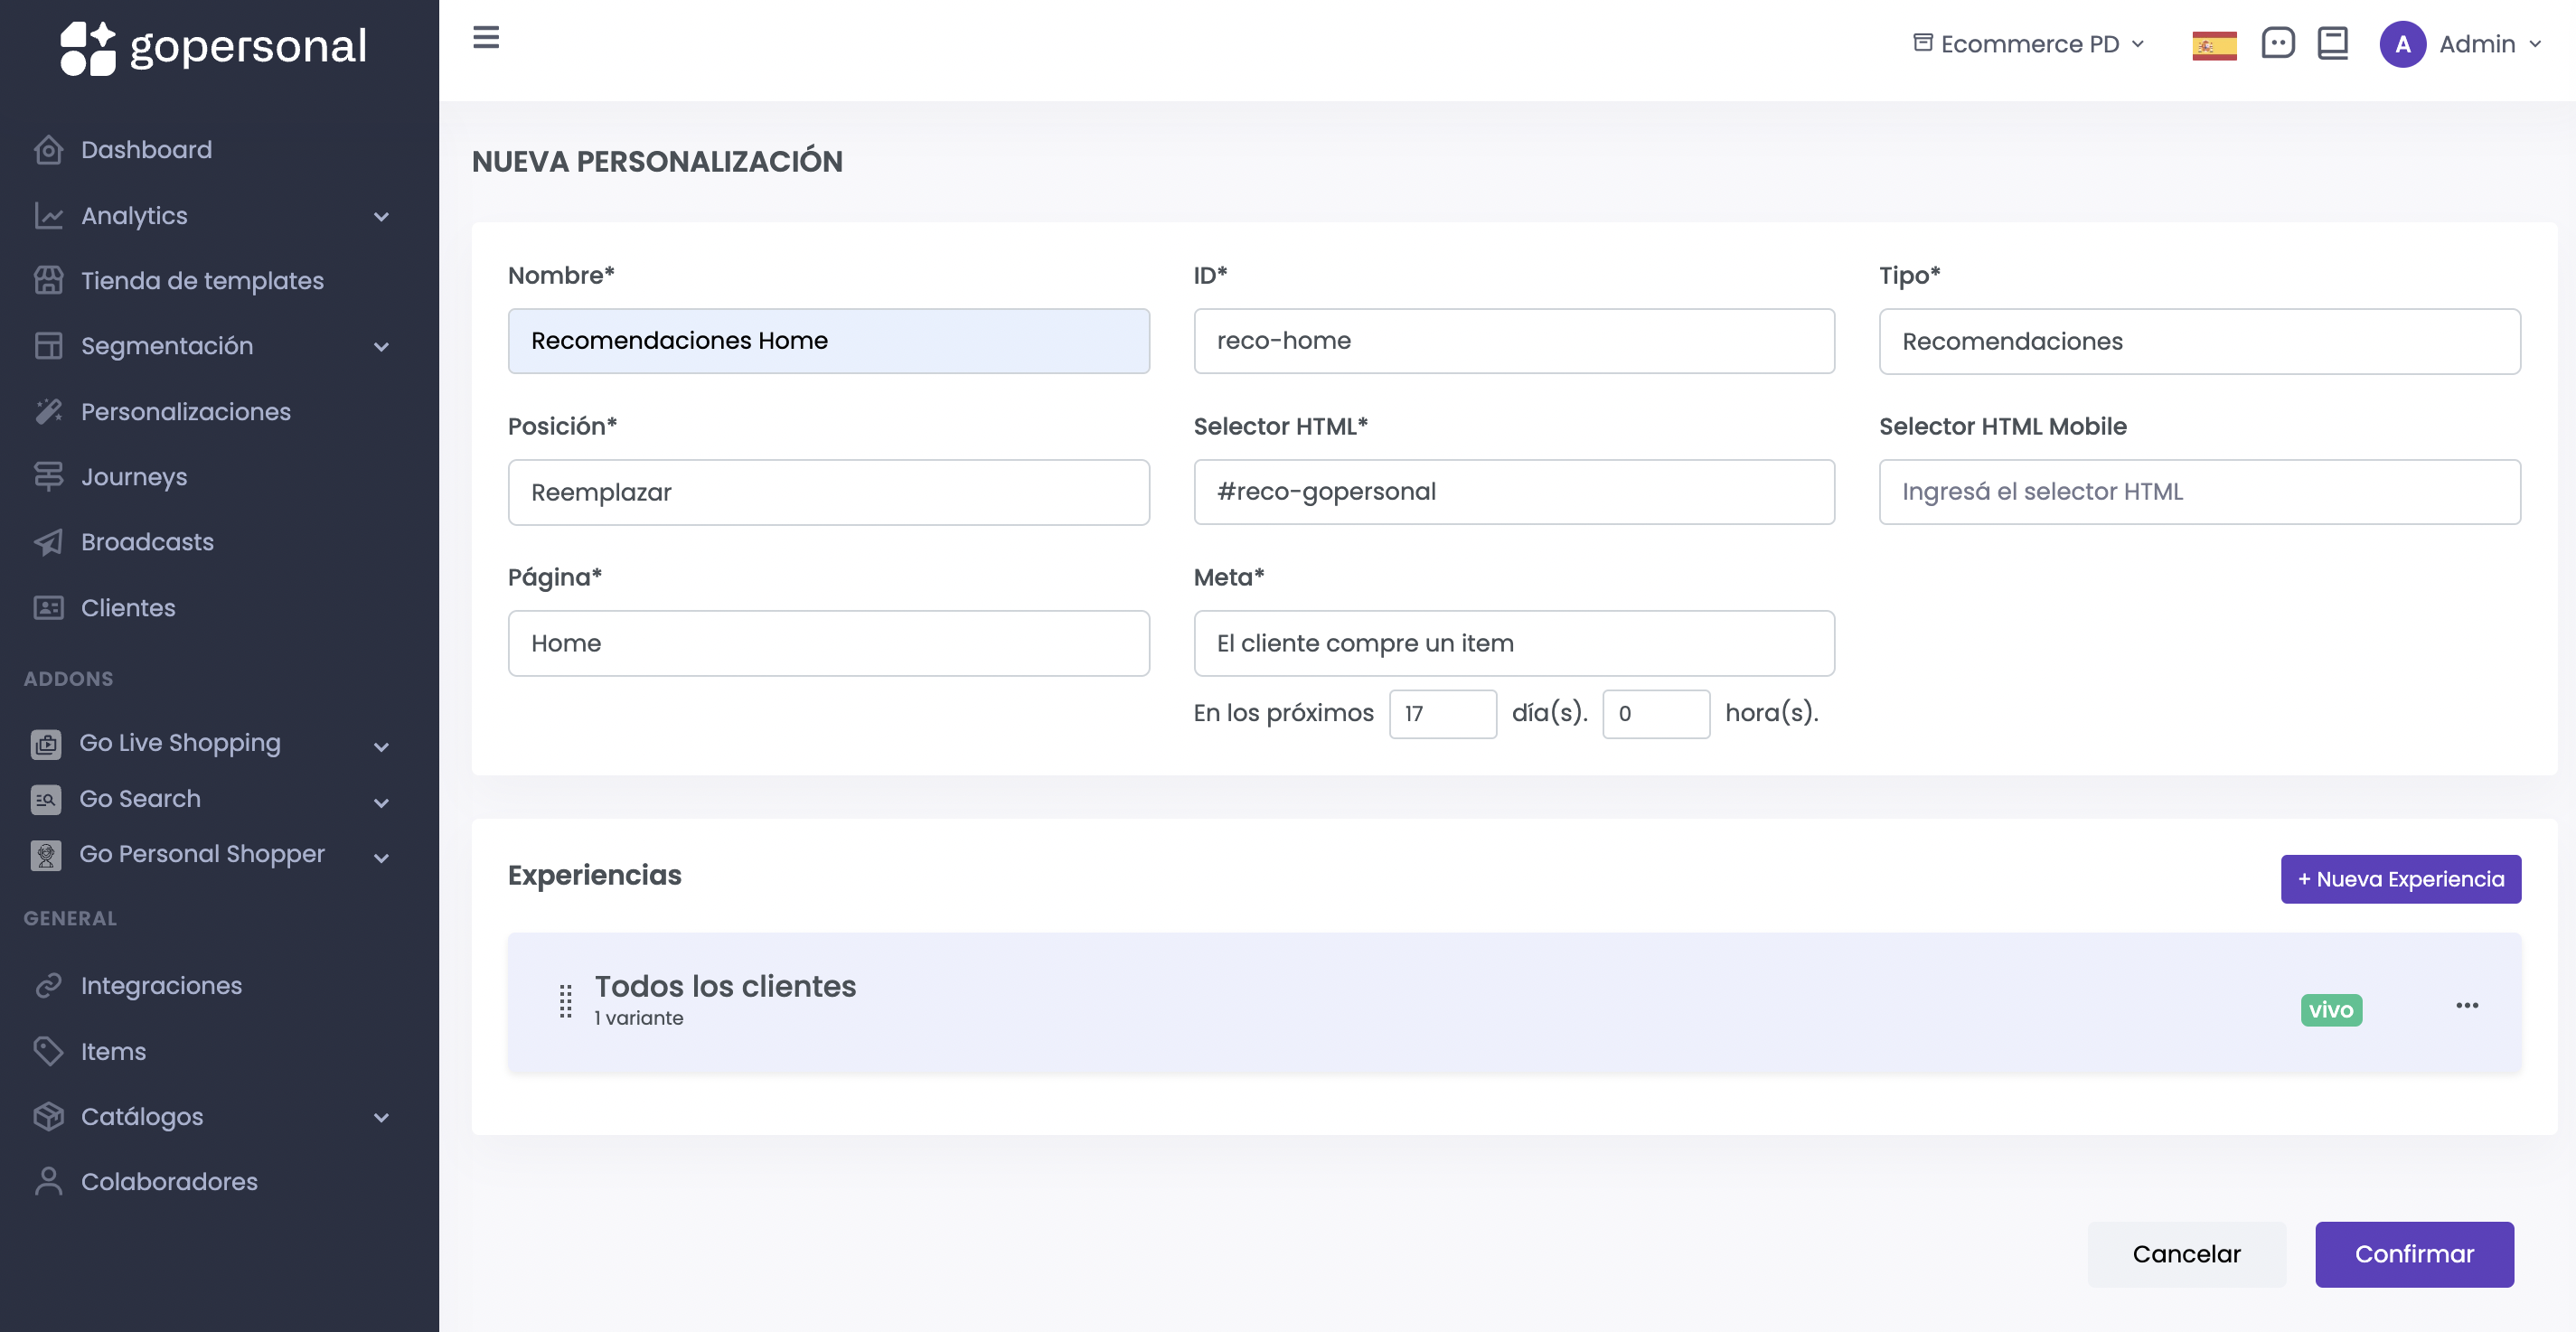Open the Spanish flag language selector
This screenshot has width=2576, height=1332.
pos(2213,45)
